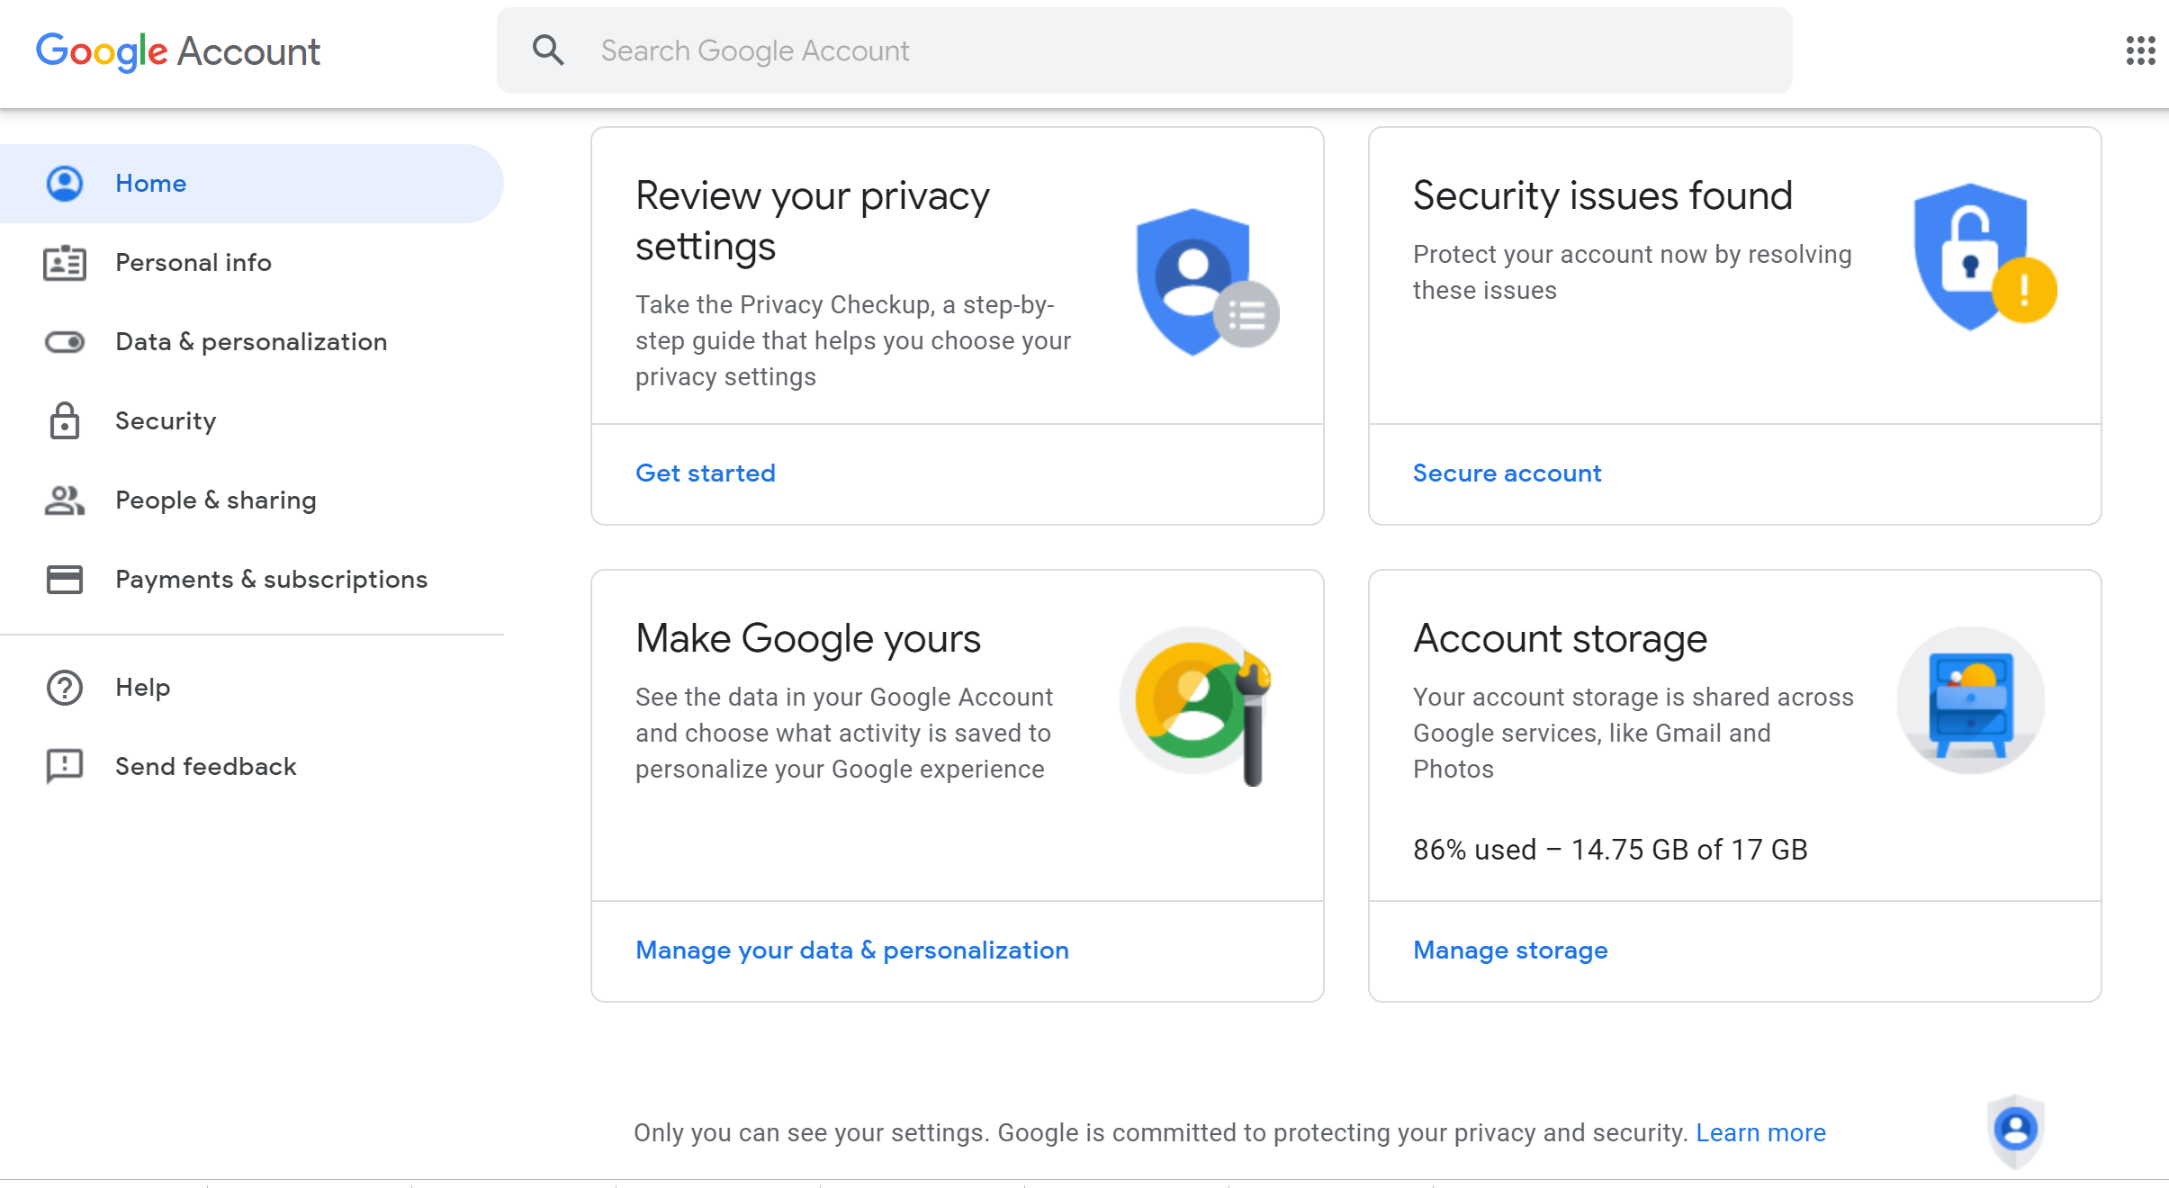Screen dimensions: 2169x1188
Task: Open Help from the sidebar
Action: tap(251, 687)
